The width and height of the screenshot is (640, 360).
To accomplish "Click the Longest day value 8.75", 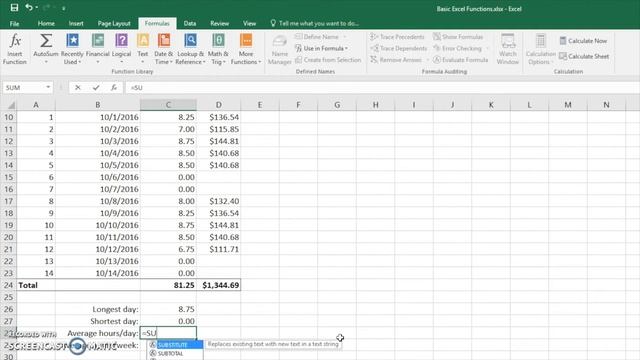I will click(168, 309).
